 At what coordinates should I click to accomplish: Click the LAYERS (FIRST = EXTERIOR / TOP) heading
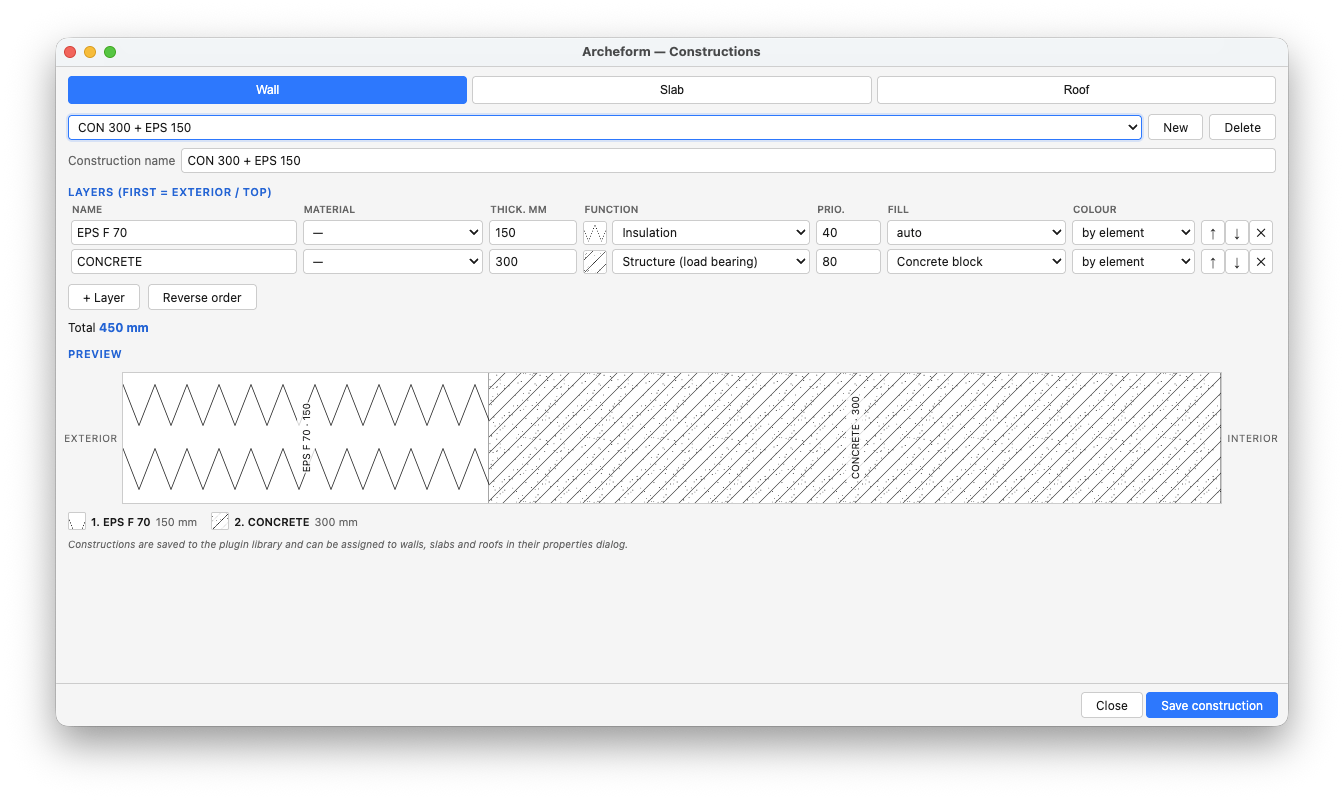tap(170, 192)
